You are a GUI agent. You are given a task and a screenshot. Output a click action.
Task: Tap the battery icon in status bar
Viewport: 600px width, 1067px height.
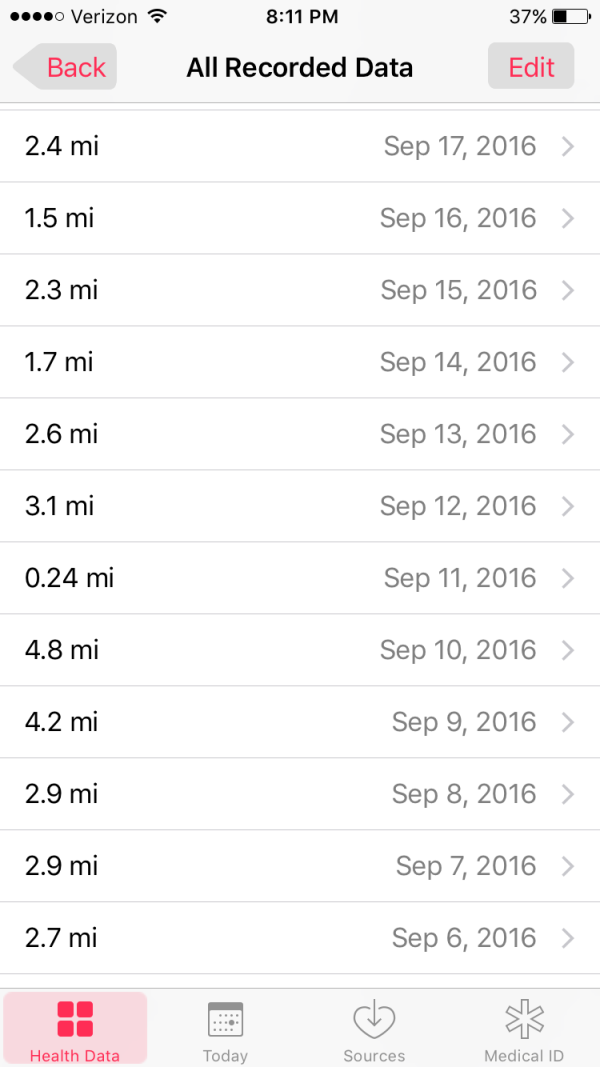(x=571, y=17)
